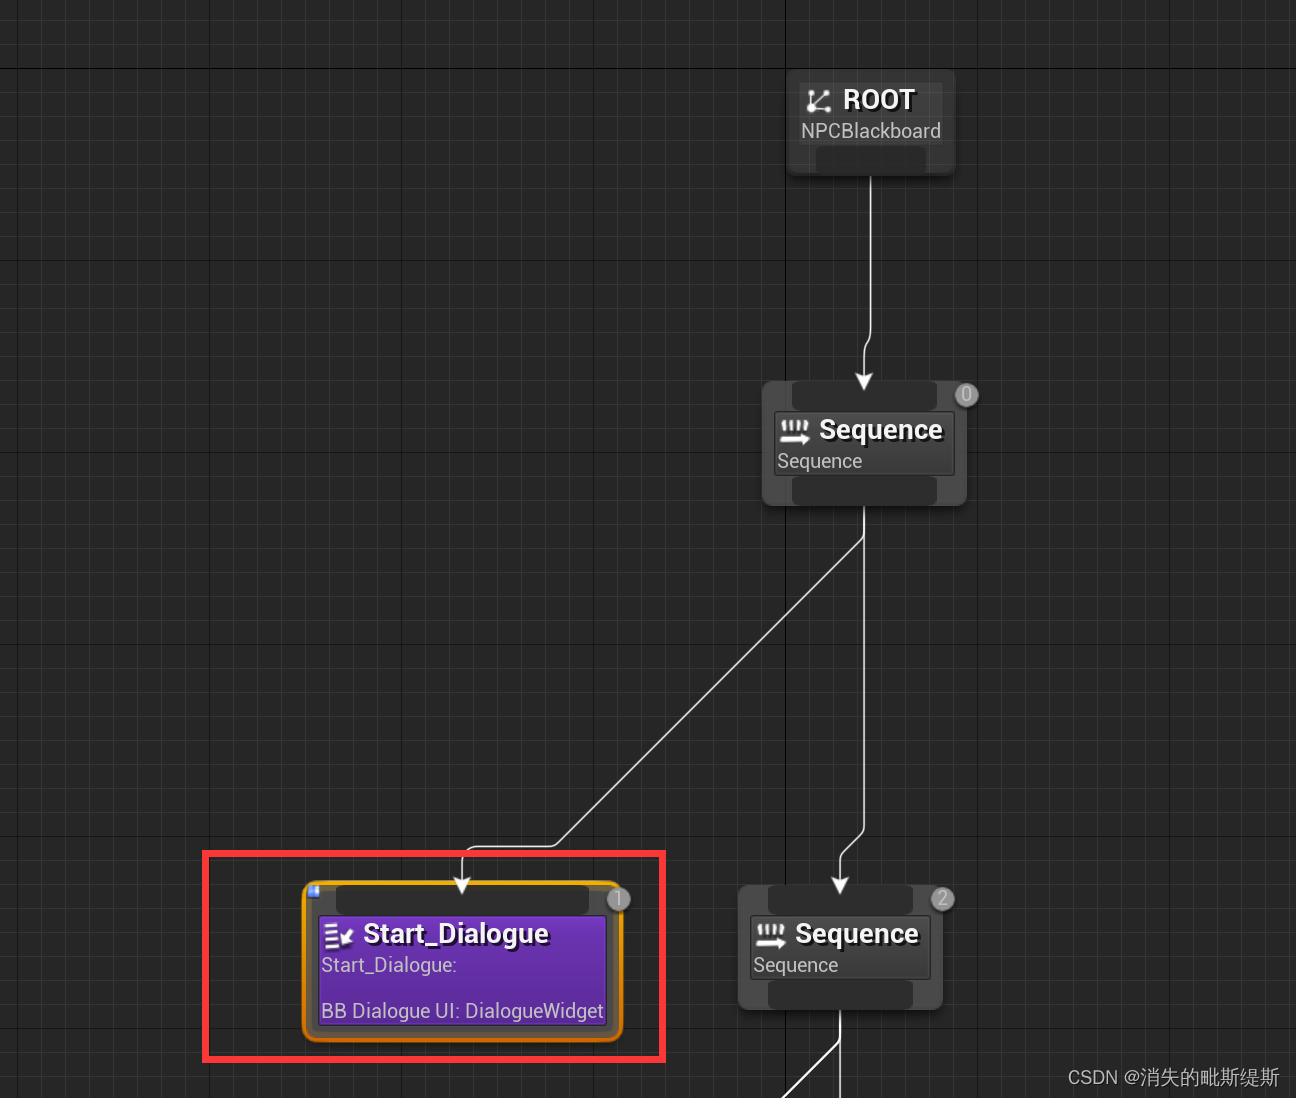
Task: Click the top input pin of Sequence 0
Action: point(864,395)
